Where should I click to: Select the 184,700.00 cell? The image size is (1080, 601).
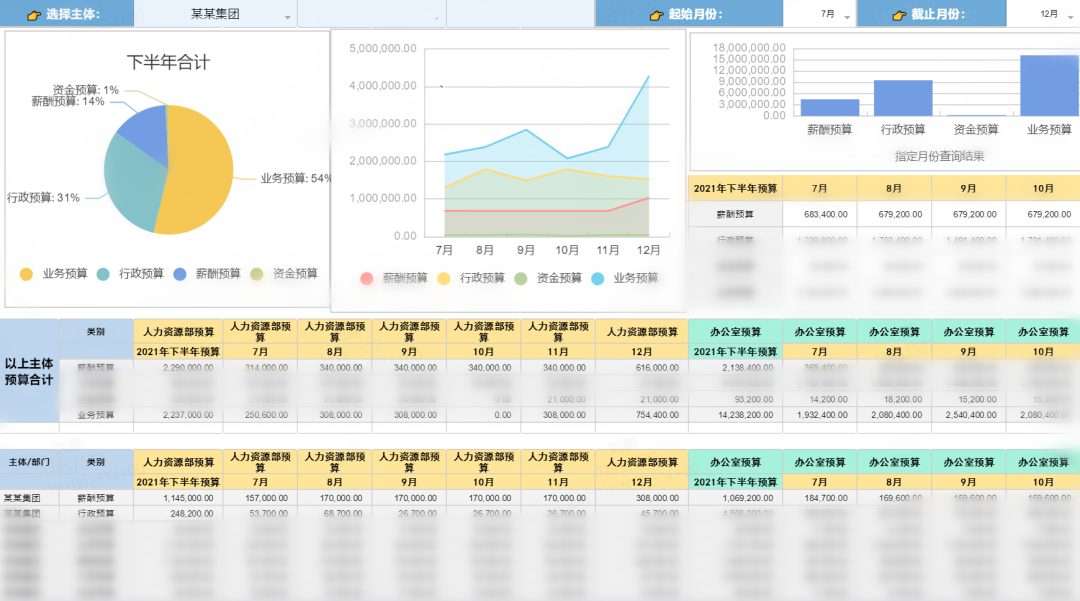point(820,498)
